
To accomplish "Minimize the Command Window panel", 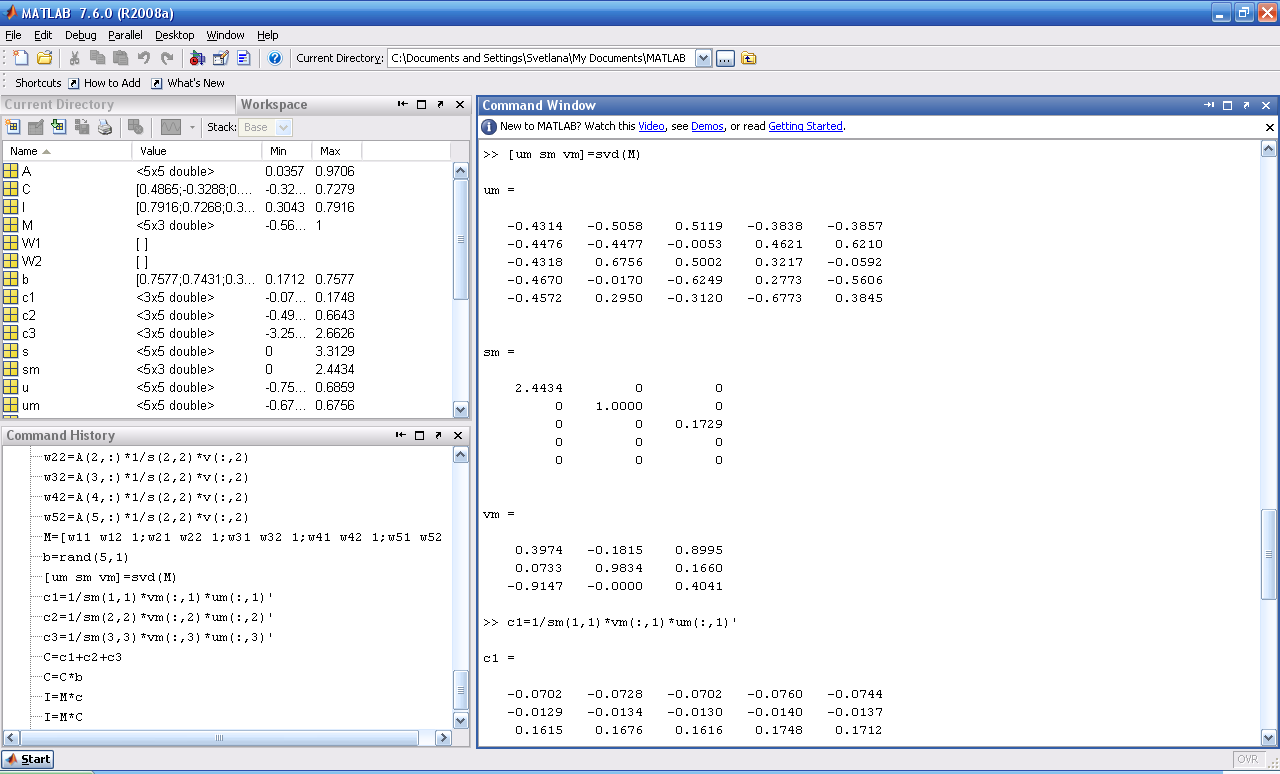I will (x=1209, y=105).
